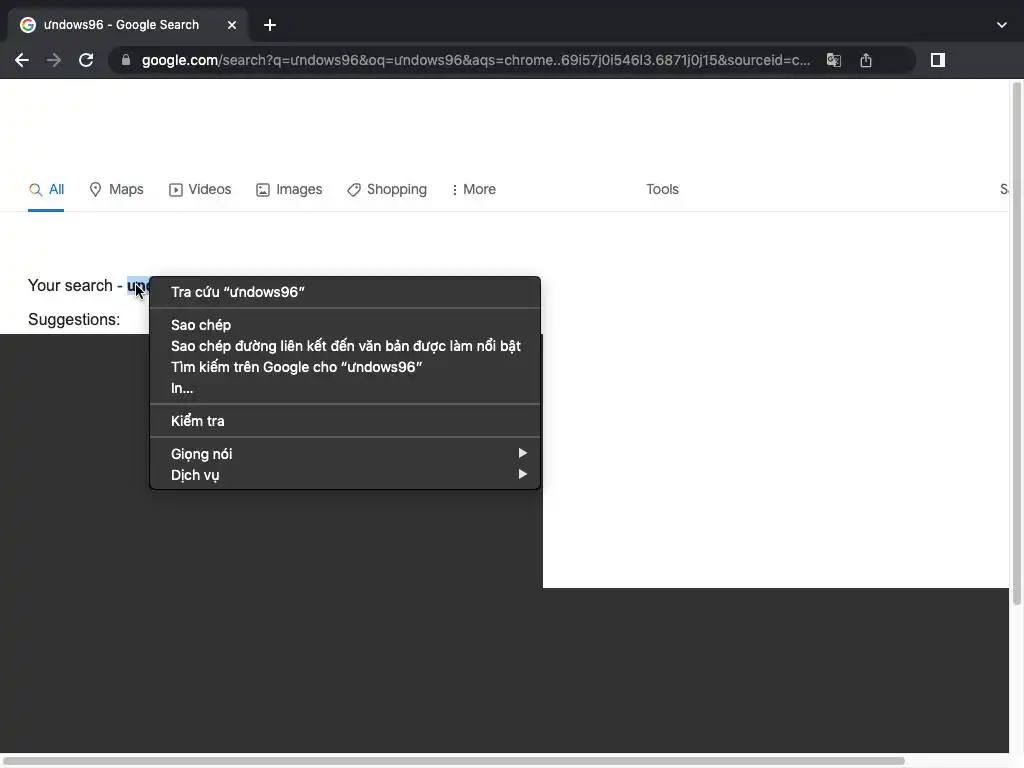Expand the Giọng nói submenu
The height and width of the screenshot is (768, 1024).
pos(345,453)
